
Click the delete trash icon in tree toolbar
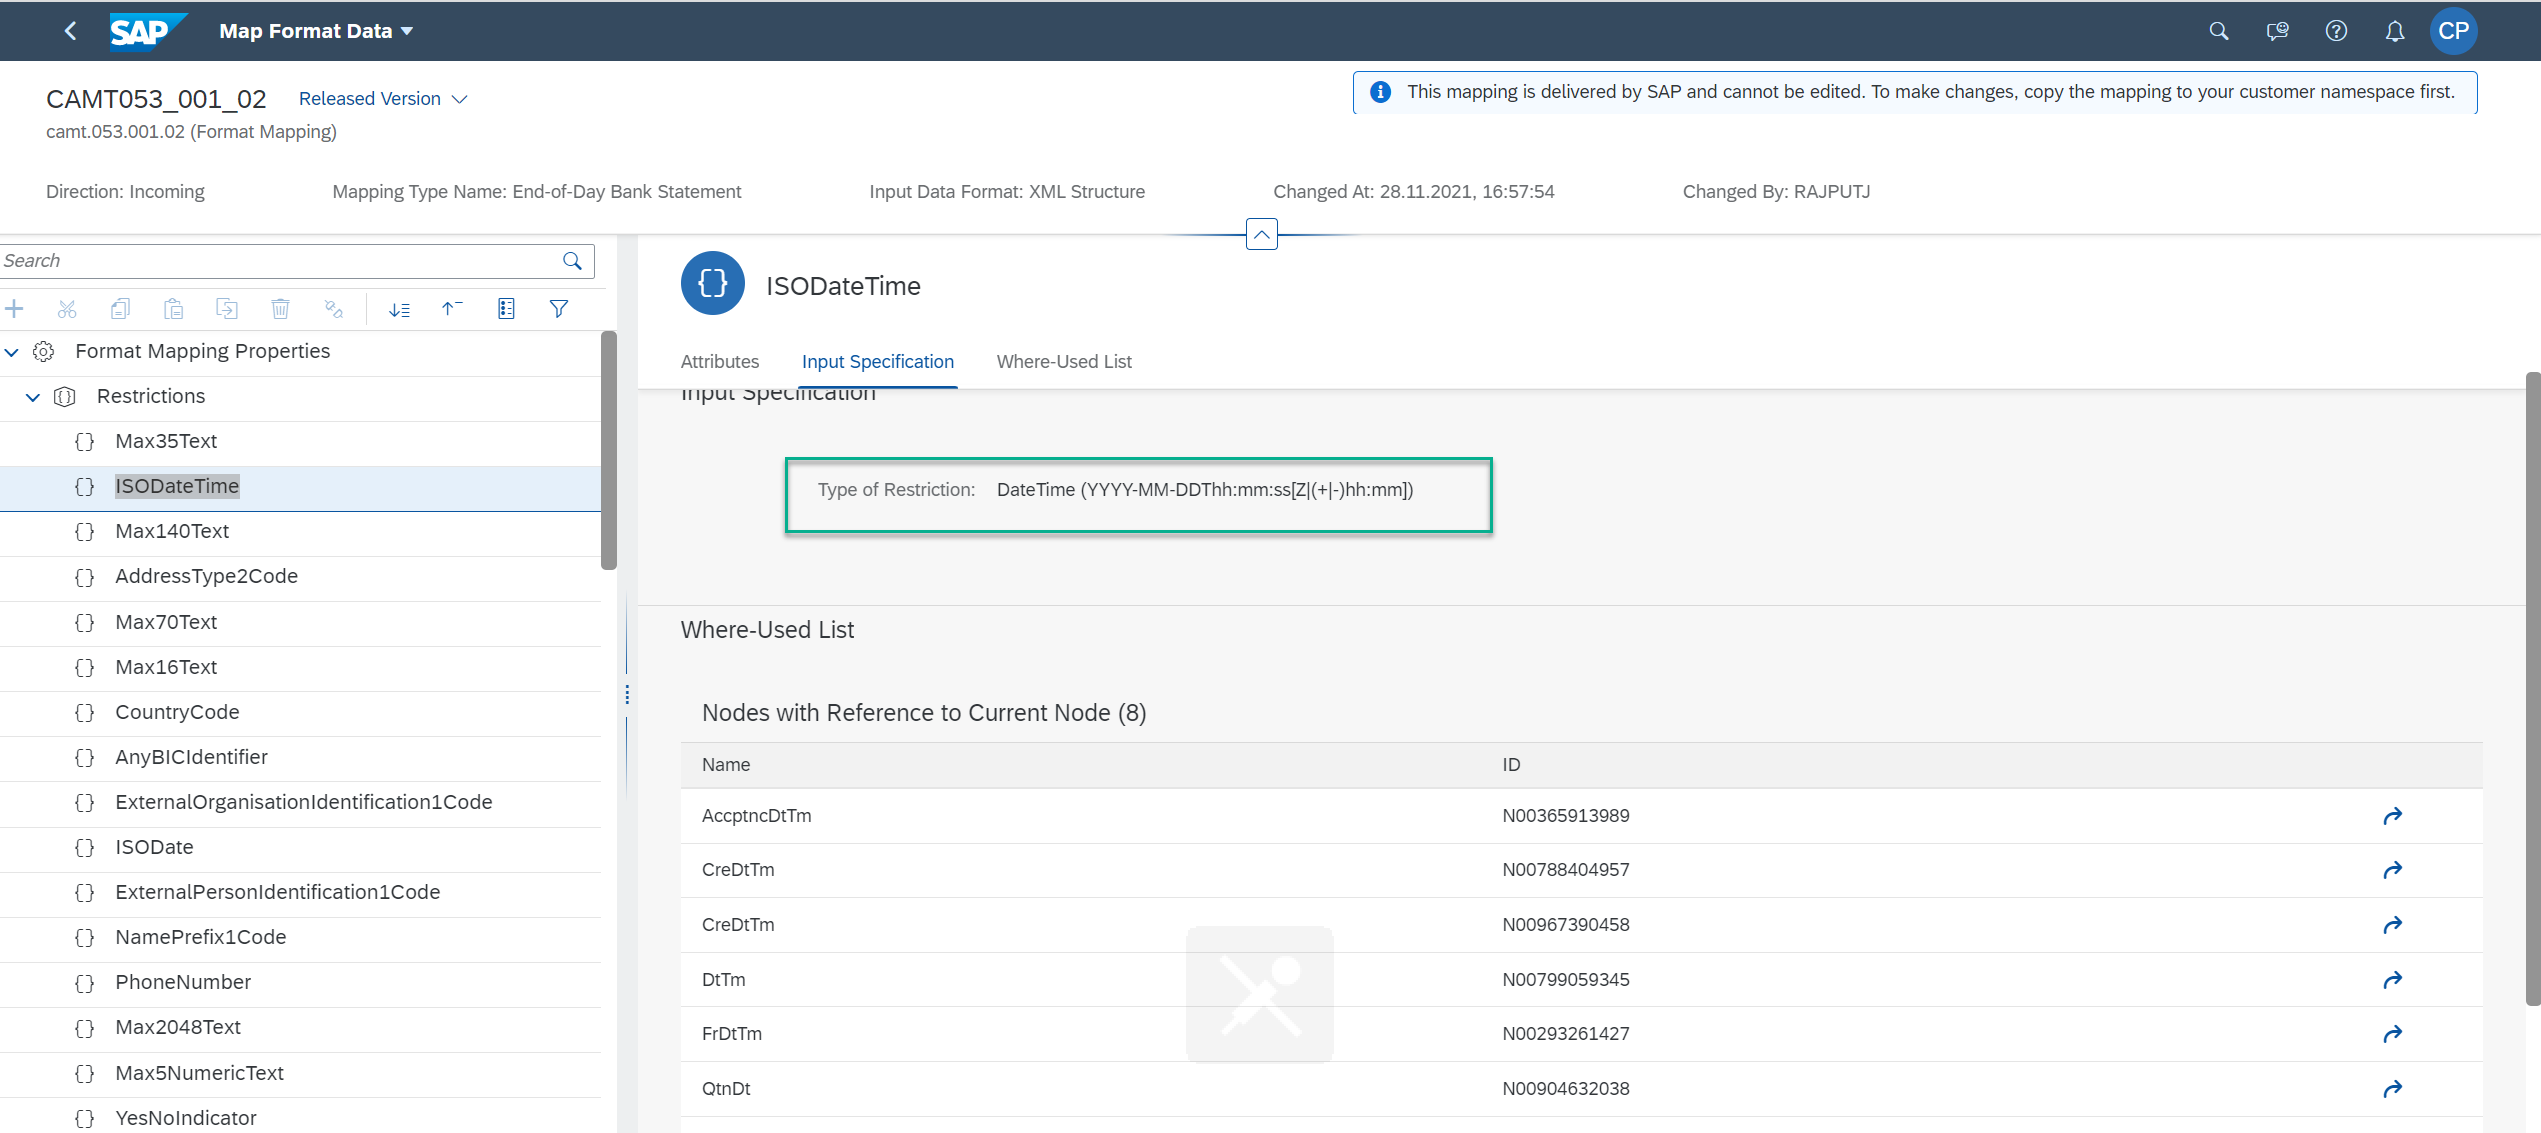pyautogui.click(x=281, y=309)
